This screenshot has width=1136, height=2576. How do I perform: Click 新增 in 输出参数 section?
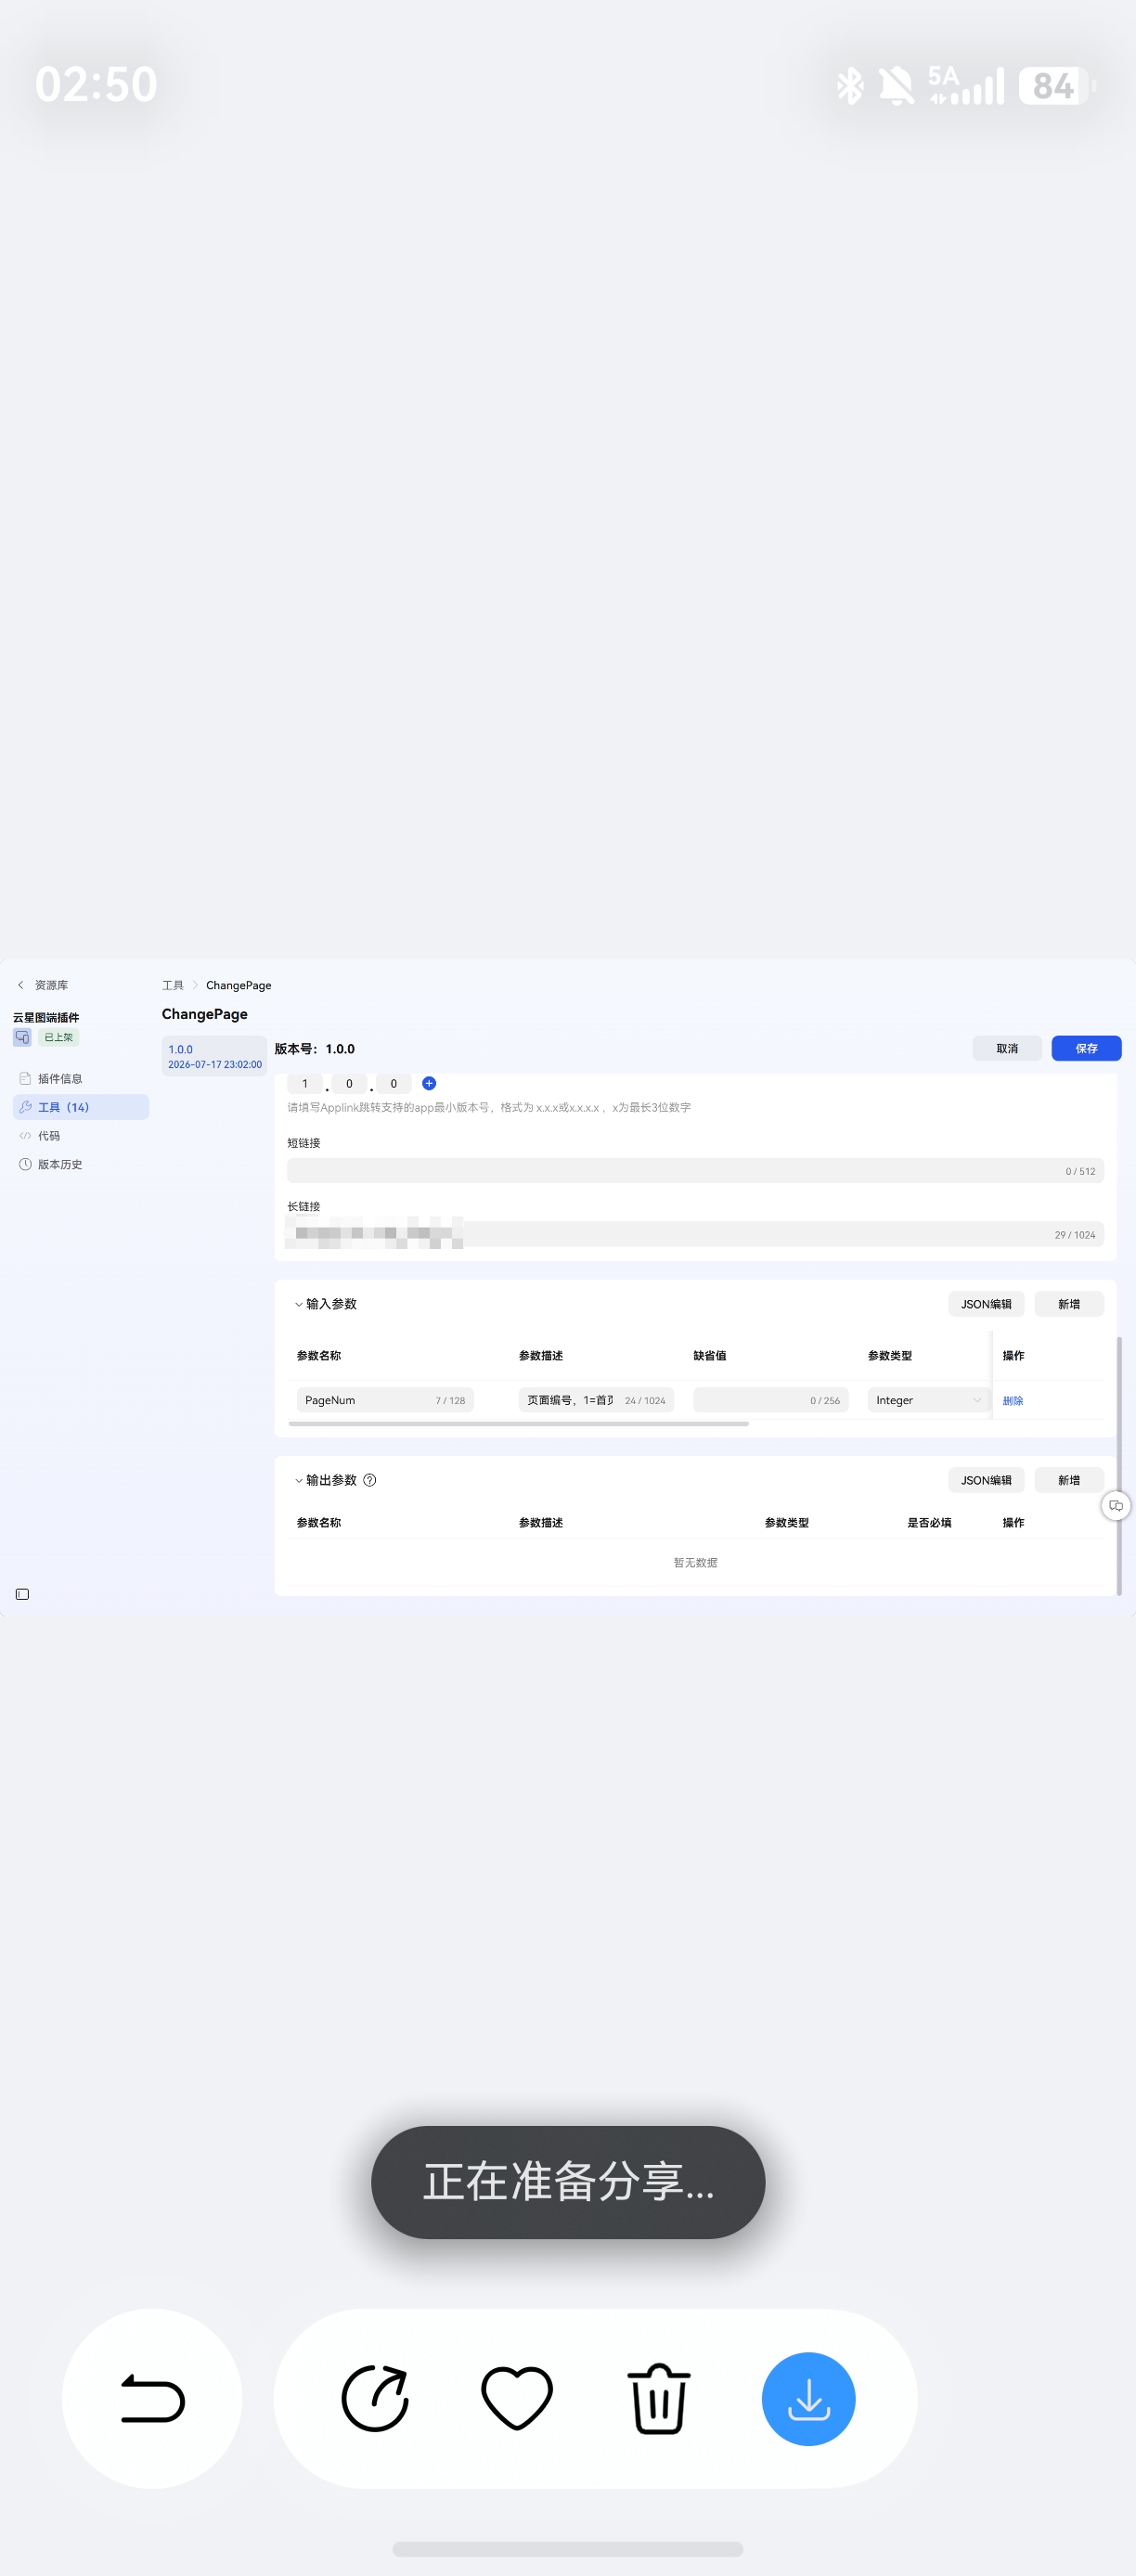tap(1069, 1480)
